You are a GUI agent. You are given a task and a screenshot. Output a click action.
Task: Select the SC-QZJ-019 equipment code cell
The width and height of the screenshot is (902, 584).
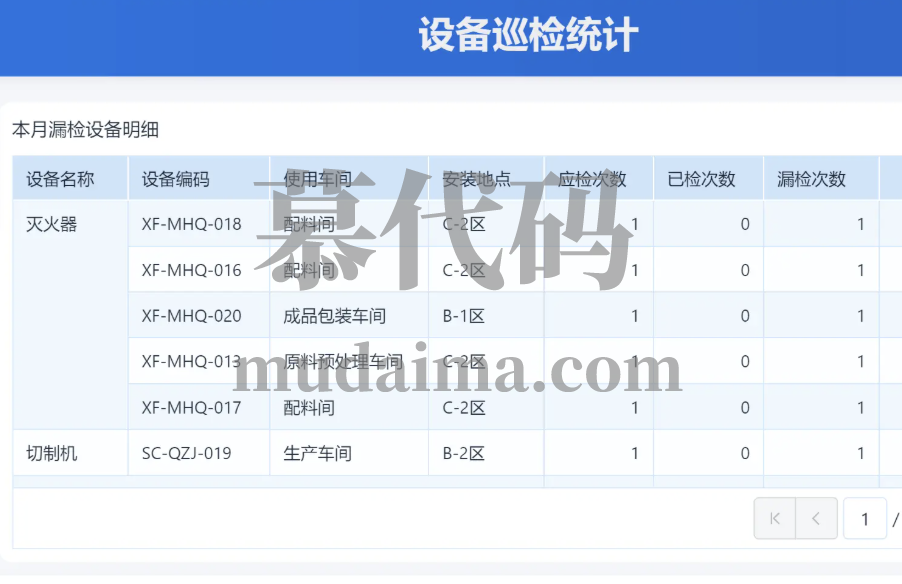(187, 453)
